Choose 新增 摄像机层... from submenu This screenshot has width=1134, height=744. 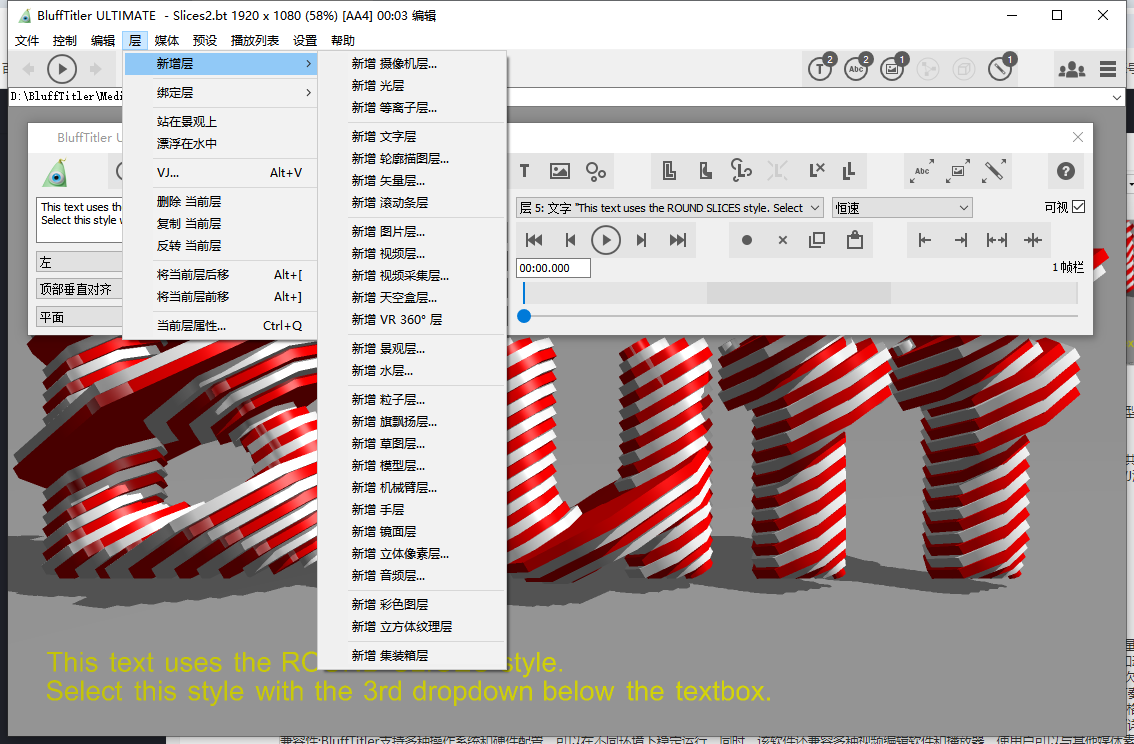pyautogui.click(x=412, y=64)
